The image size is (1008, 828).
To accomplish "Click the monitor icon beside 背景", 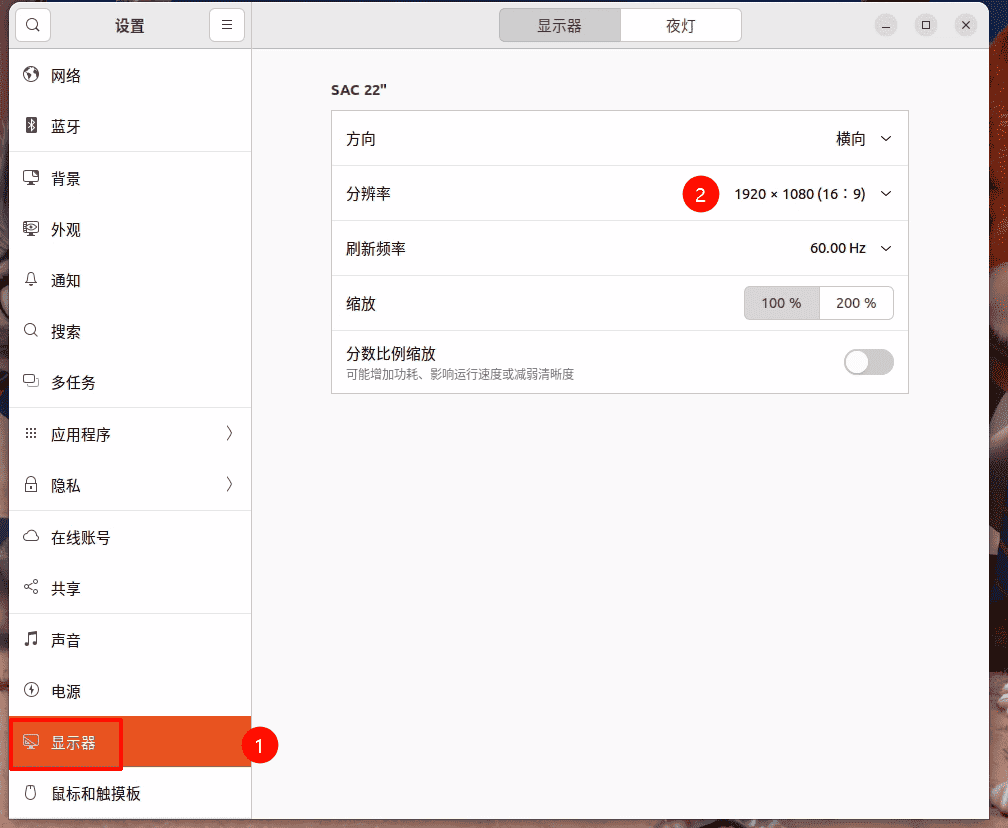I will point(31,177).
